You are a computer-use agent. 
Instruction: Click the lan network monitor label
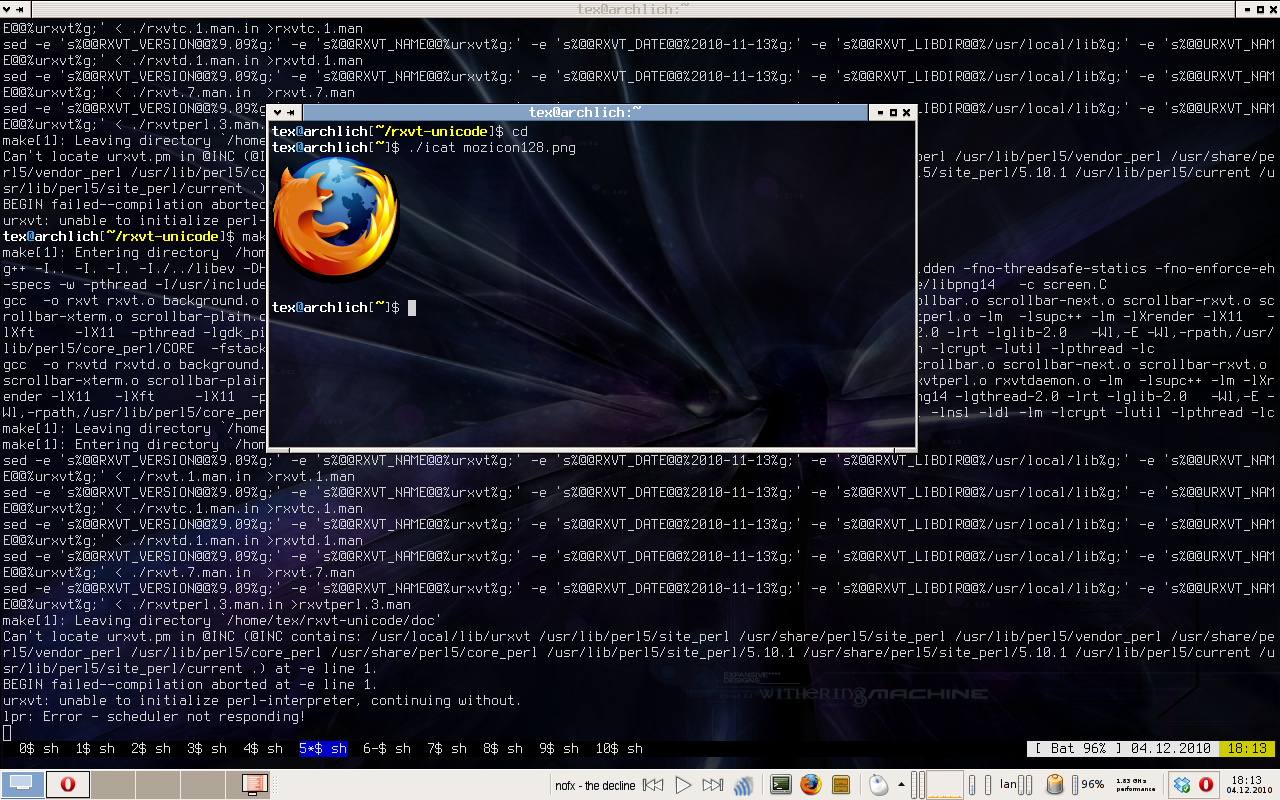(x=1008, y=785)
